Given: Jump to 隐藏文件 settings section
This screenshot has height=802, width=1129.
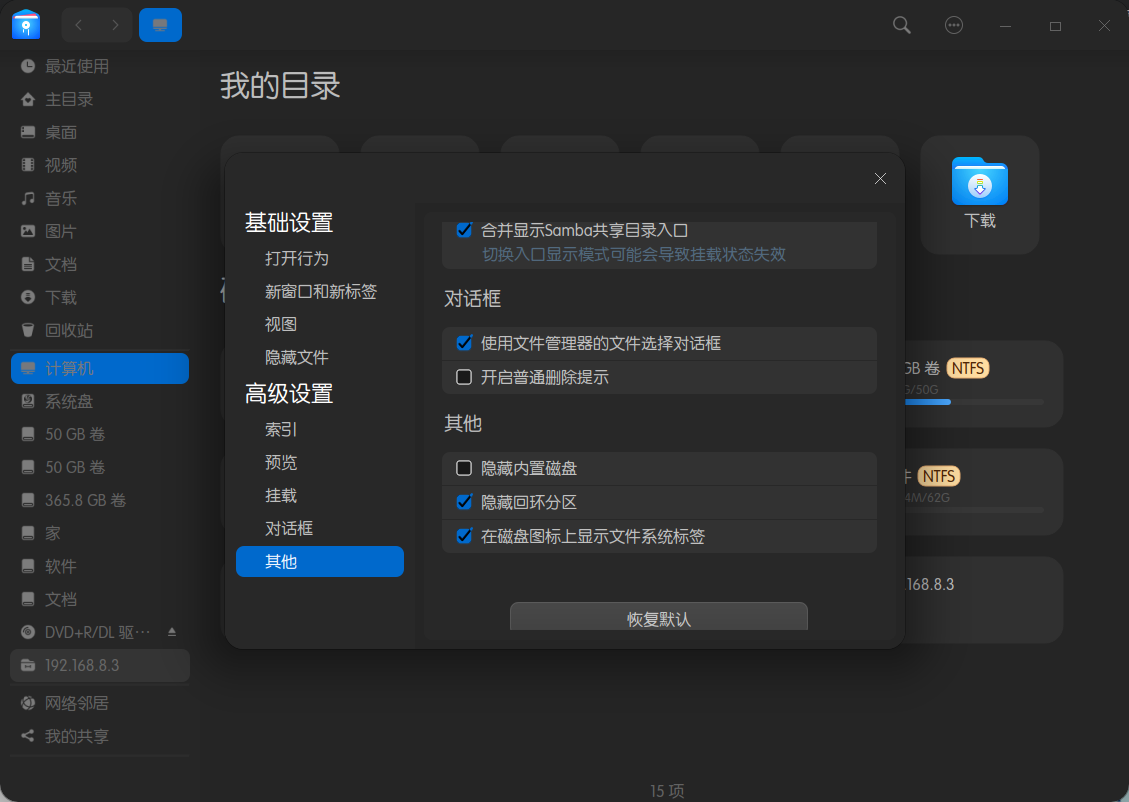Looking at the screenshot, I should pos(297,357).
